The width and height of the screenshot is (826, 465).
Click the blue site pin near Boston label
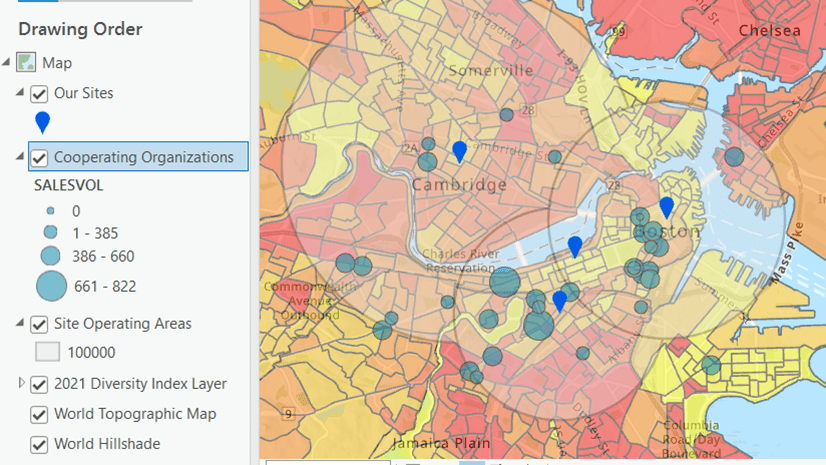point(666,207)
